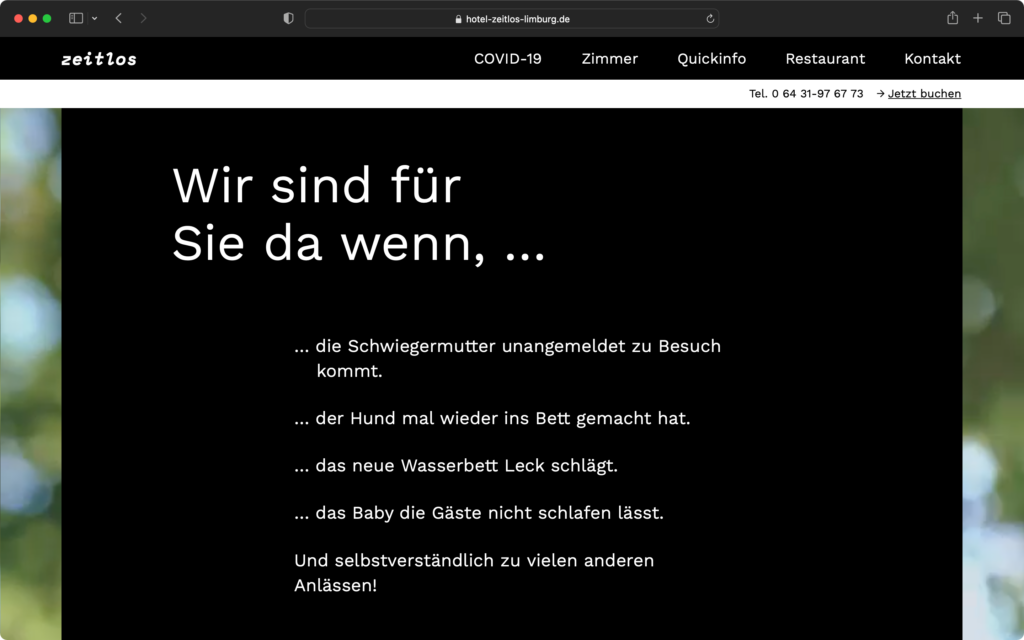This screenshot has width=1024, height=640.
Task: Open the sidebar chevron dropdown
Action: 95,17
